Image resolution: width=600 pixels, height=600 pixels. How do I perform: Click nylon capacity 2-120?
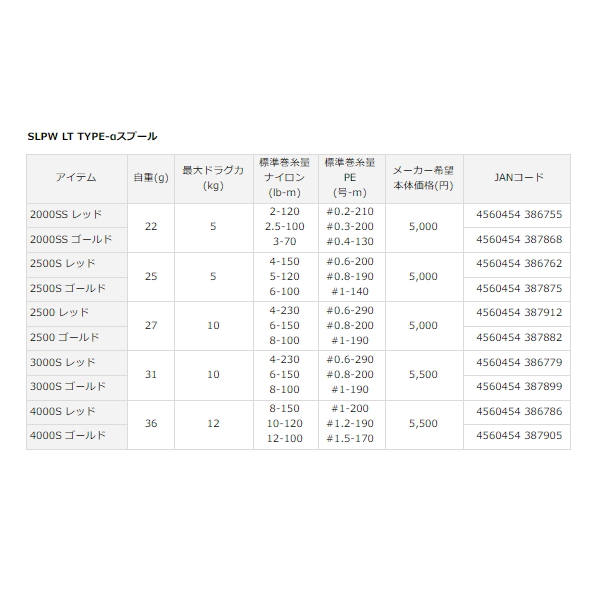284,212
